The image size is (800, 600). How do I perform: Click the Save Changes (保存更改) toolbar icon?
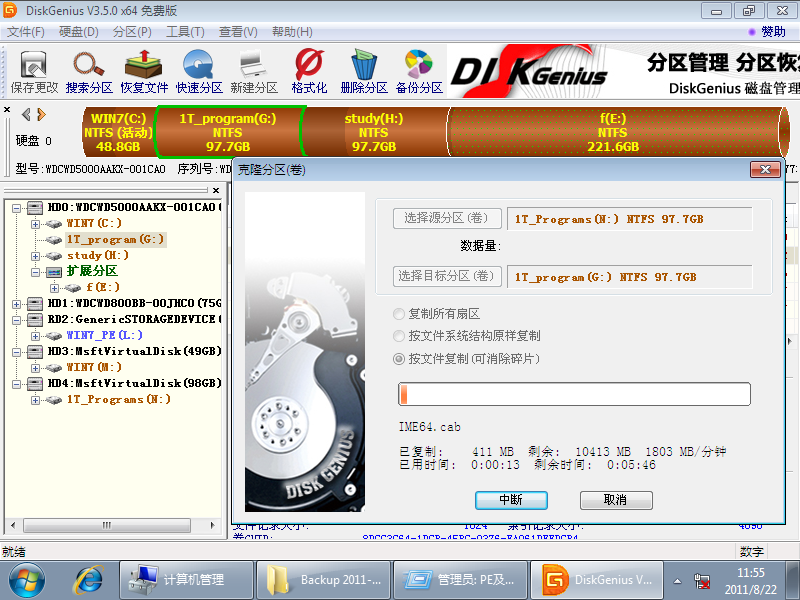pos(34,71)
